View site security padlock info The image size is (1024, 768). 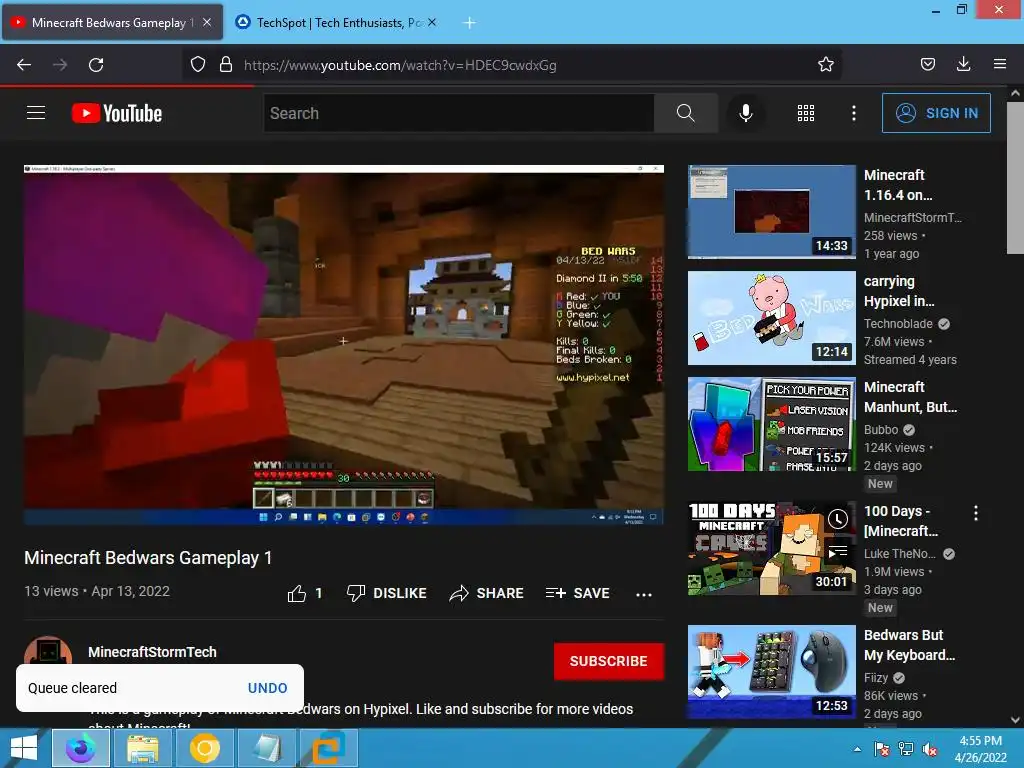(x=226, y=65)
